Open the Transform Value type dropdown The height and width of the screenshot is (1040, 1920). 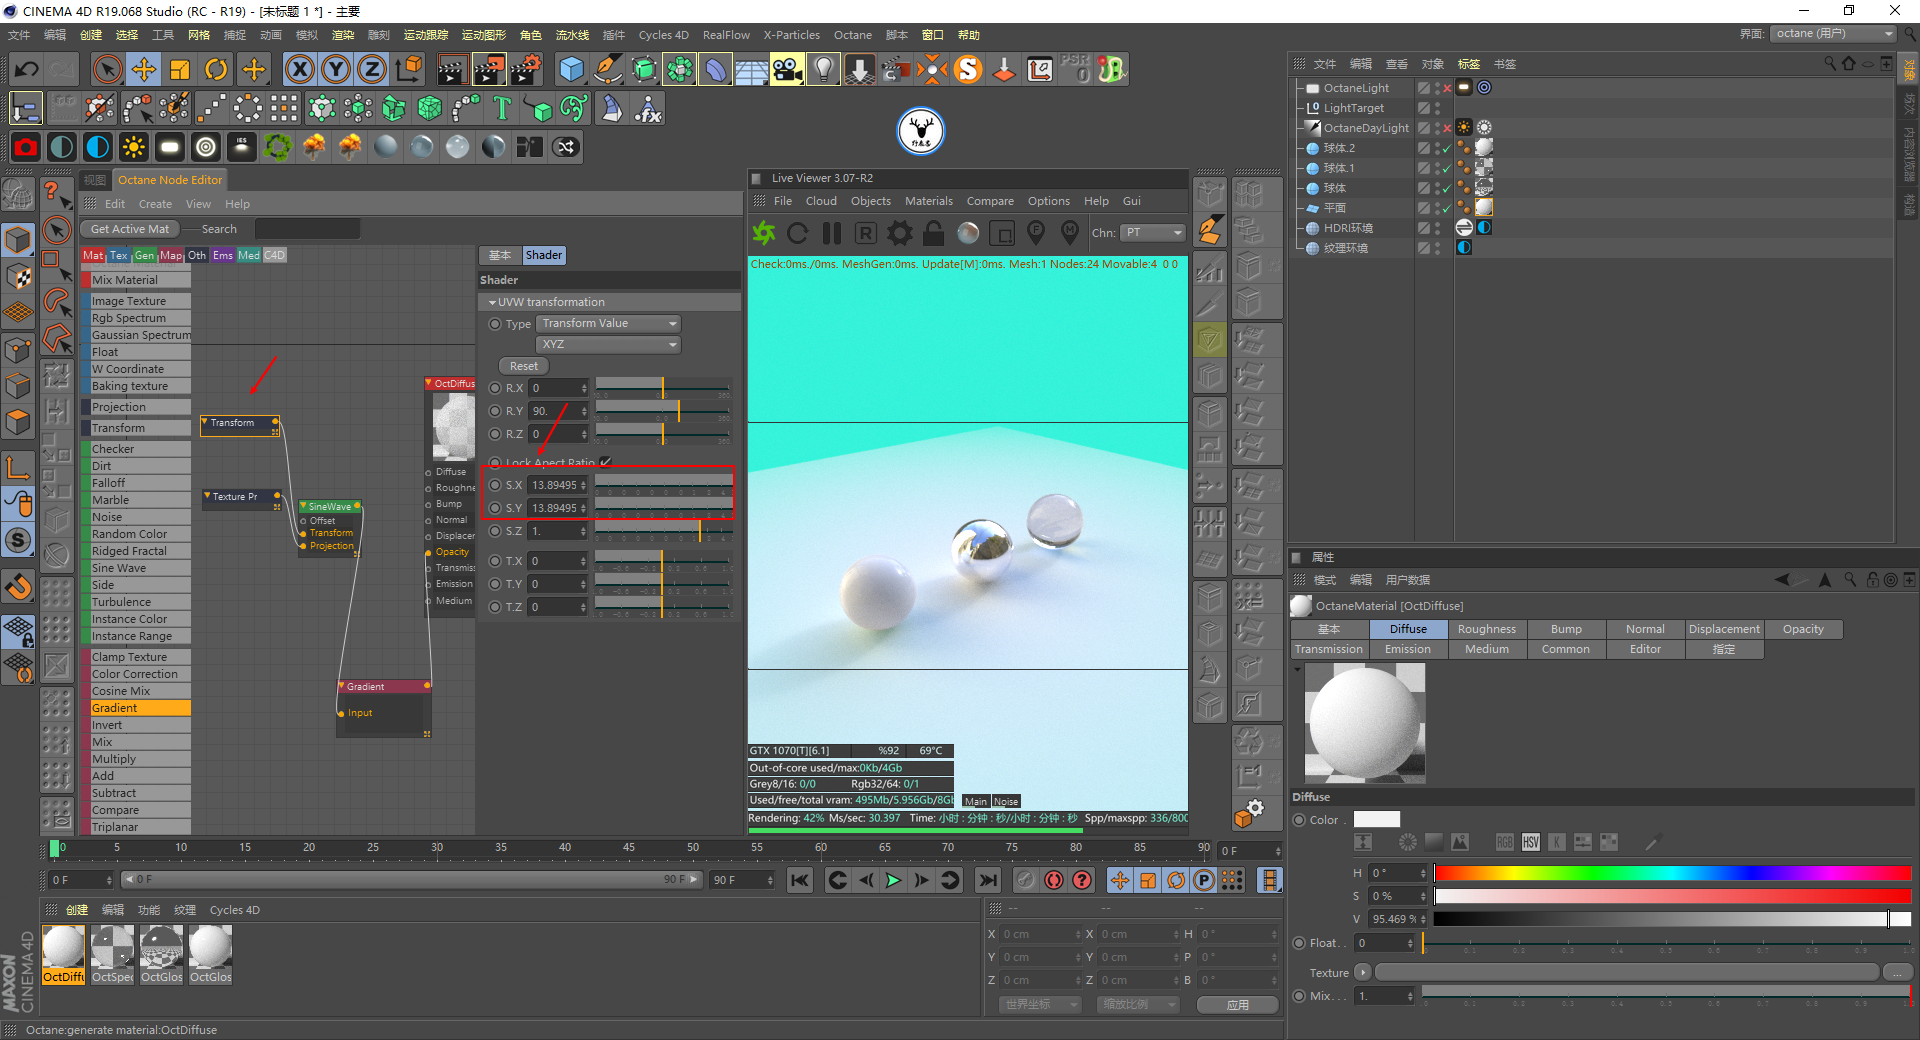pos(609,324)
